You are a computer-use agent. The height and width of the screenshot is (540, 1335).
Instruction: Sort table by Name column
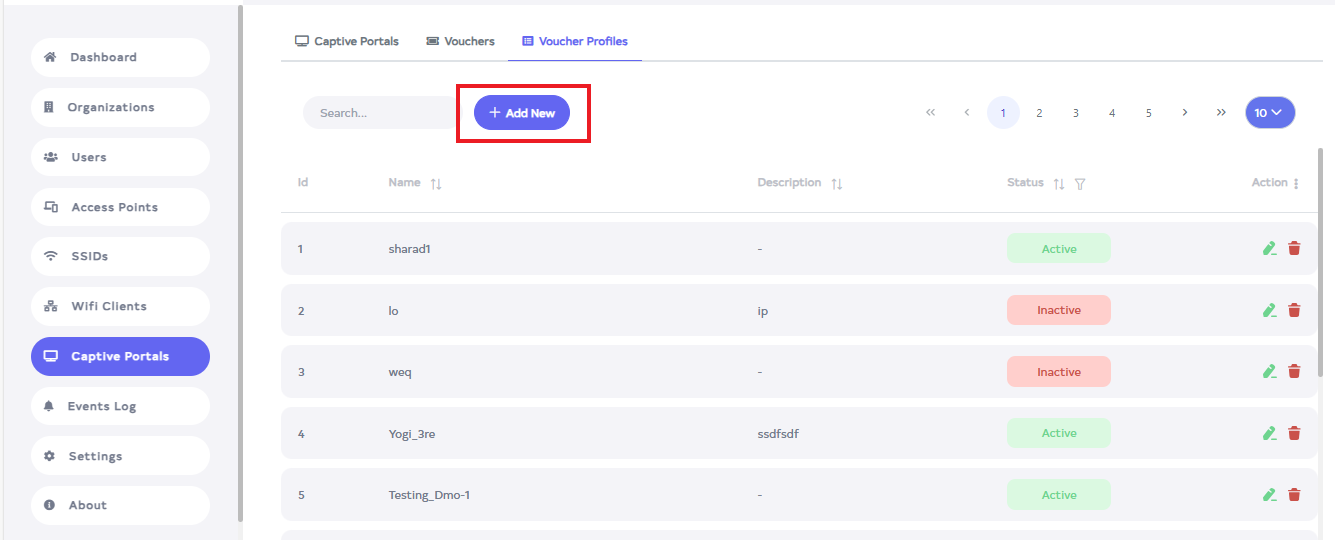pos(436,184)
